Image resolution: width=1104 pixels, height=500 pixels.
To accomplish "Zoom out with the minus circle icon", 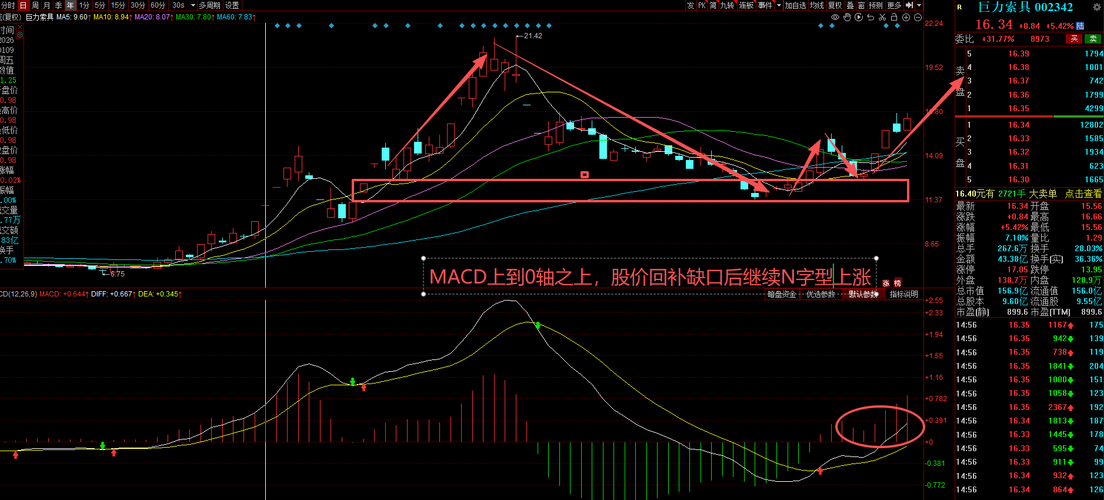I will pyautogui.click(x=918, y=17).
